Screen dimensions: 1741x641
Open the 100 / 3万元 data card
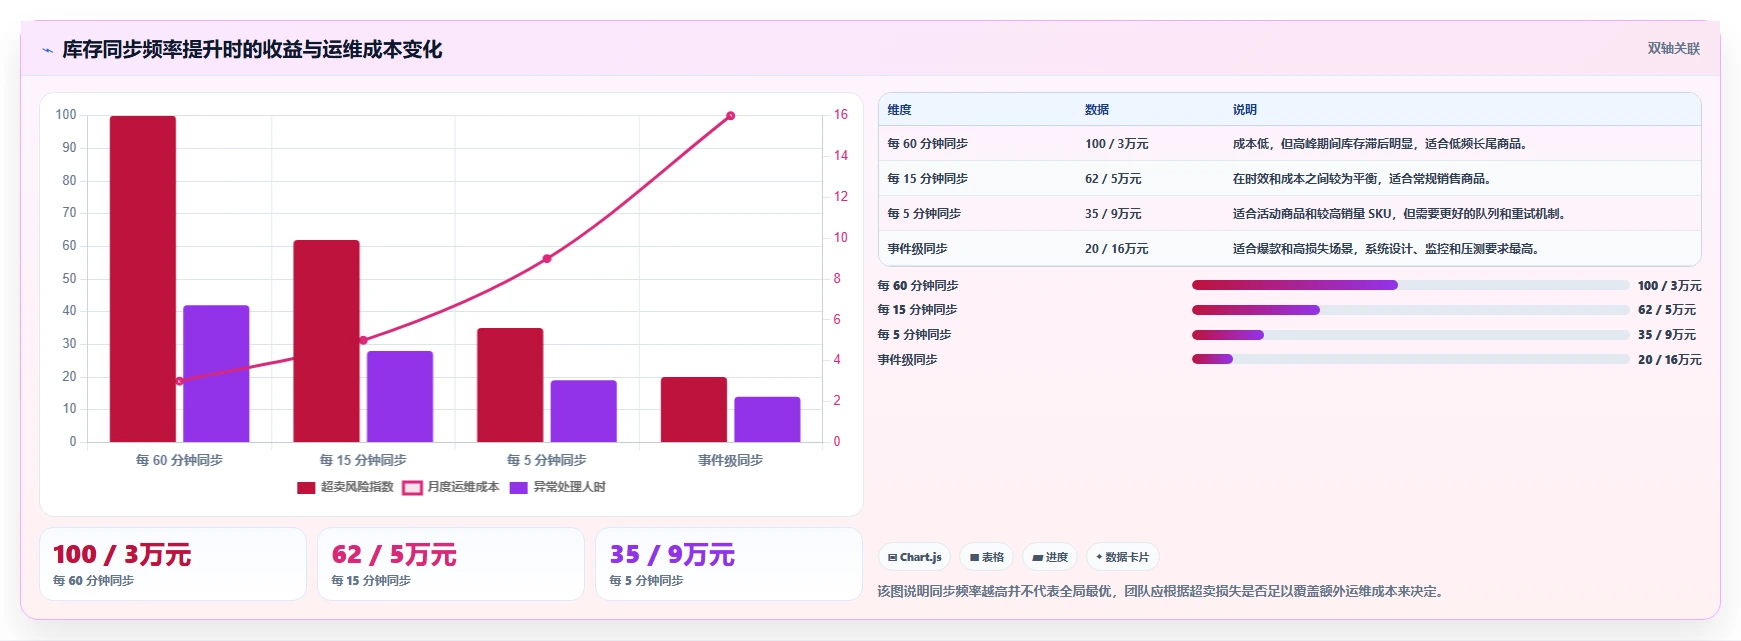coord(173,564)
